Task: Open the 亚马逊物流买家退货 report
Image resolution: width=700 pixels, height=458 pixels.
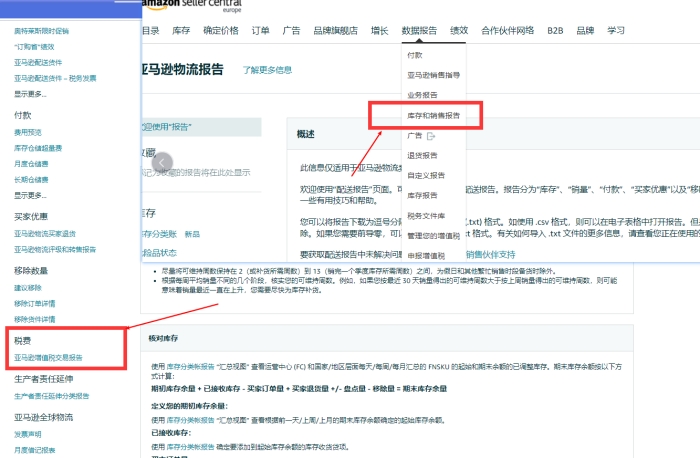Action: 45,234
